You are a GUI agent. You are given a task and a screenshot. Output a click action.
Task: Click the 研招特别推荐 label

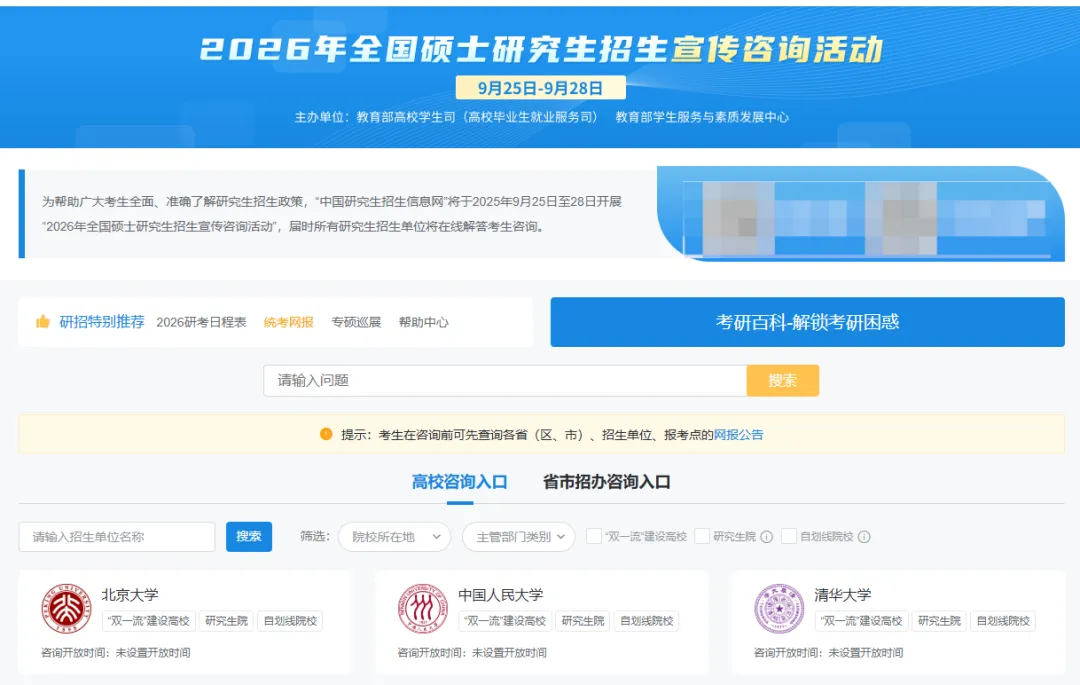pos(102,322)
